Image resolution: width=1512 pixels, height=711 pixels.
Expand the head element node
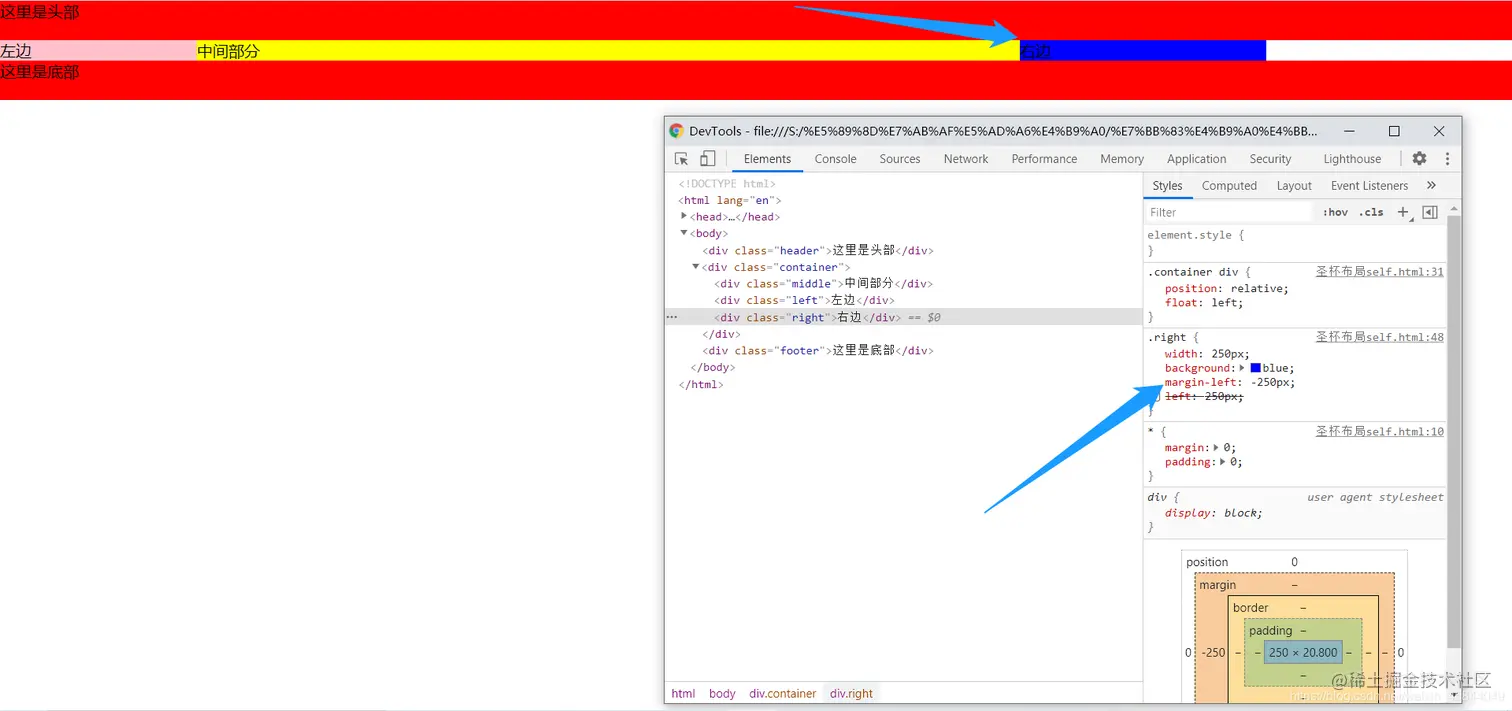684,216
